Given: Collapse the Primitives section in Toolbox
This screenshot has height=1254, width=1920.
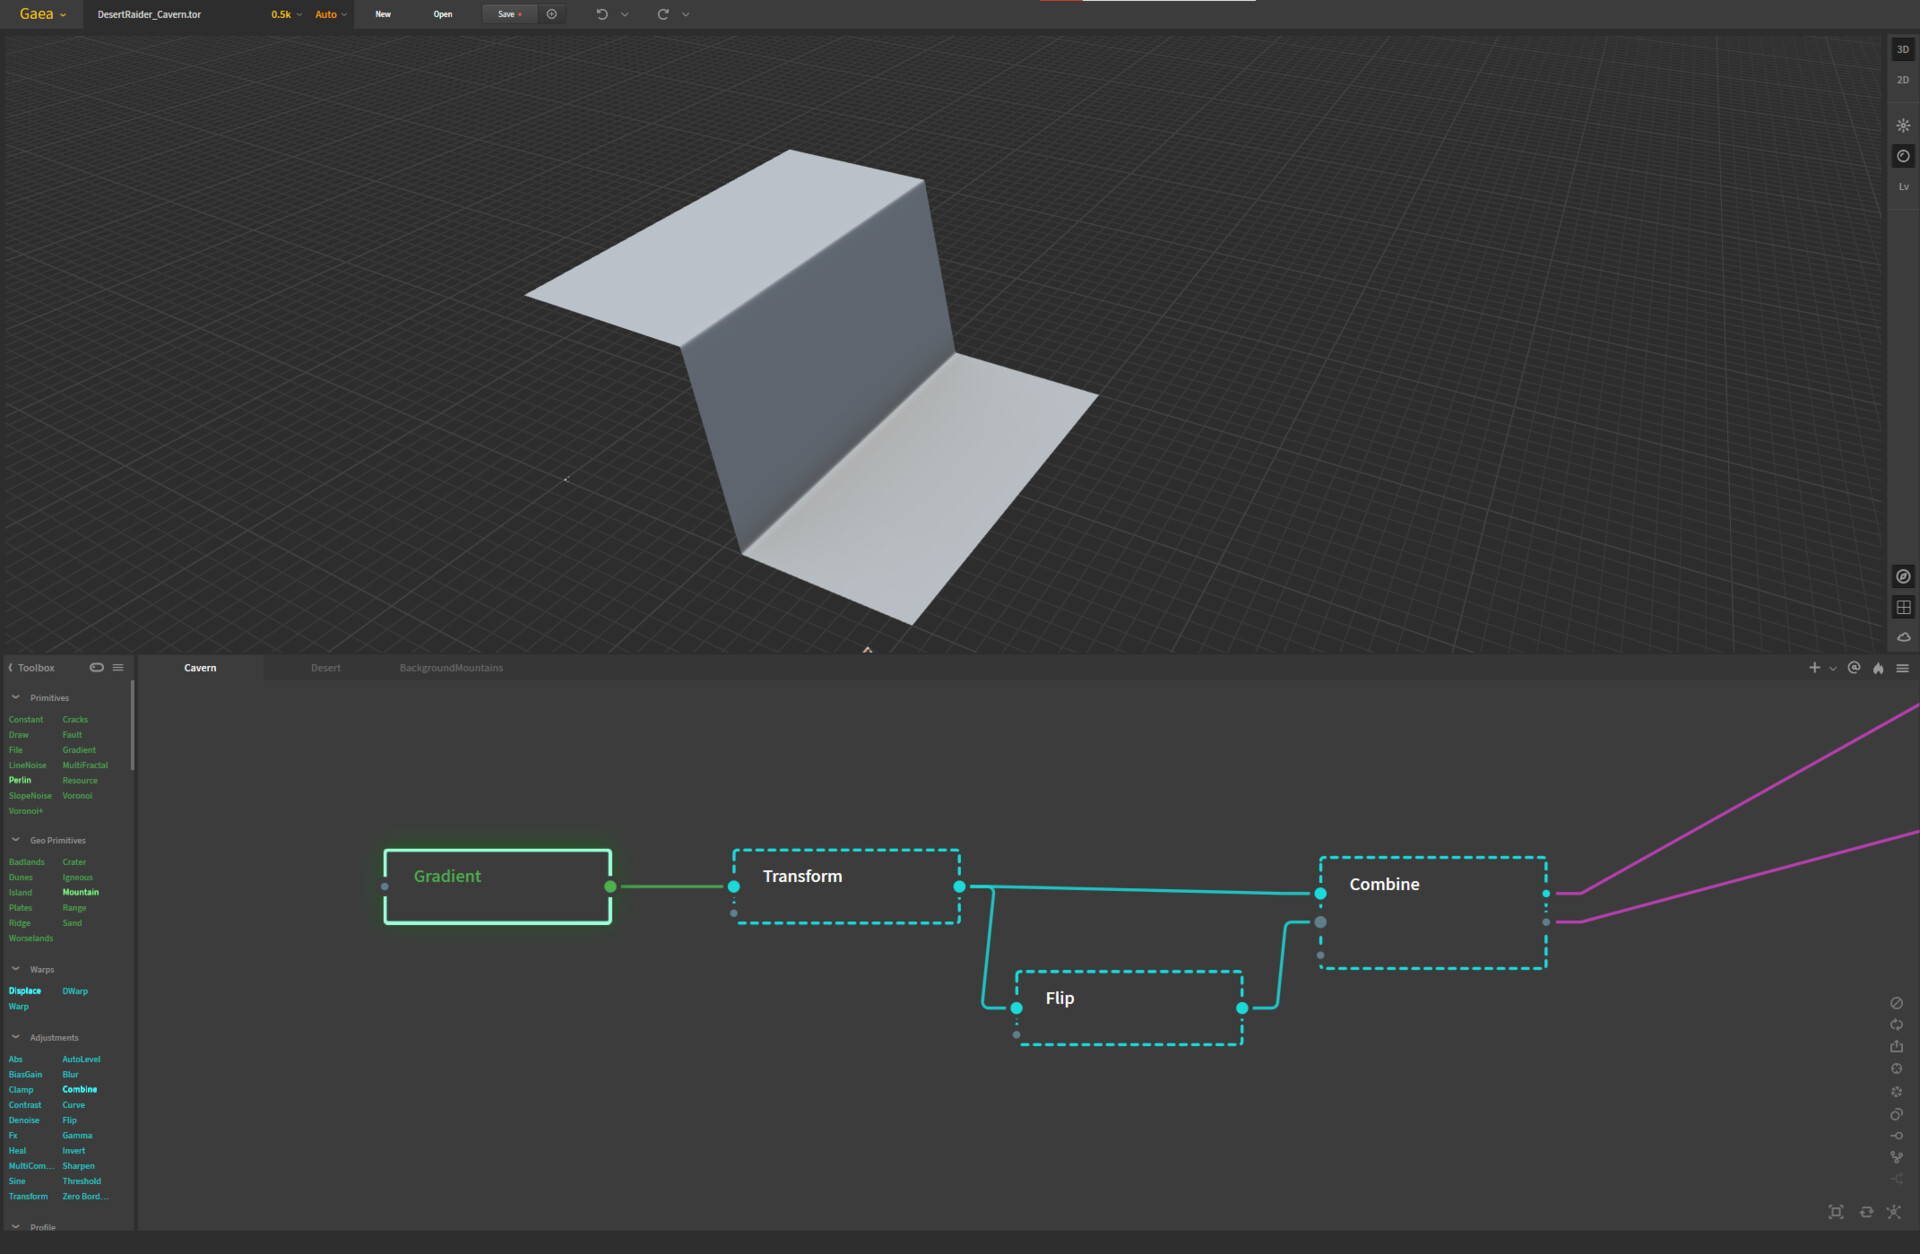Looking at the screenshot, I should pos(14,697).
